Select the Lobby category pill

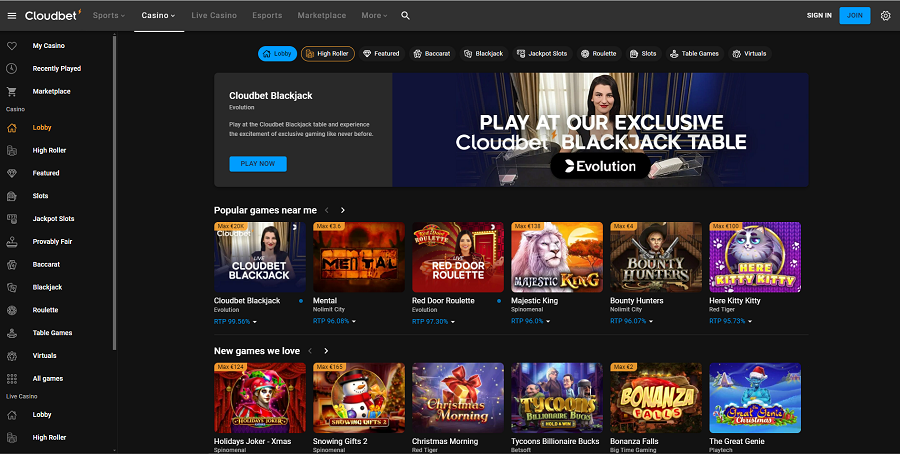[277, 54]
